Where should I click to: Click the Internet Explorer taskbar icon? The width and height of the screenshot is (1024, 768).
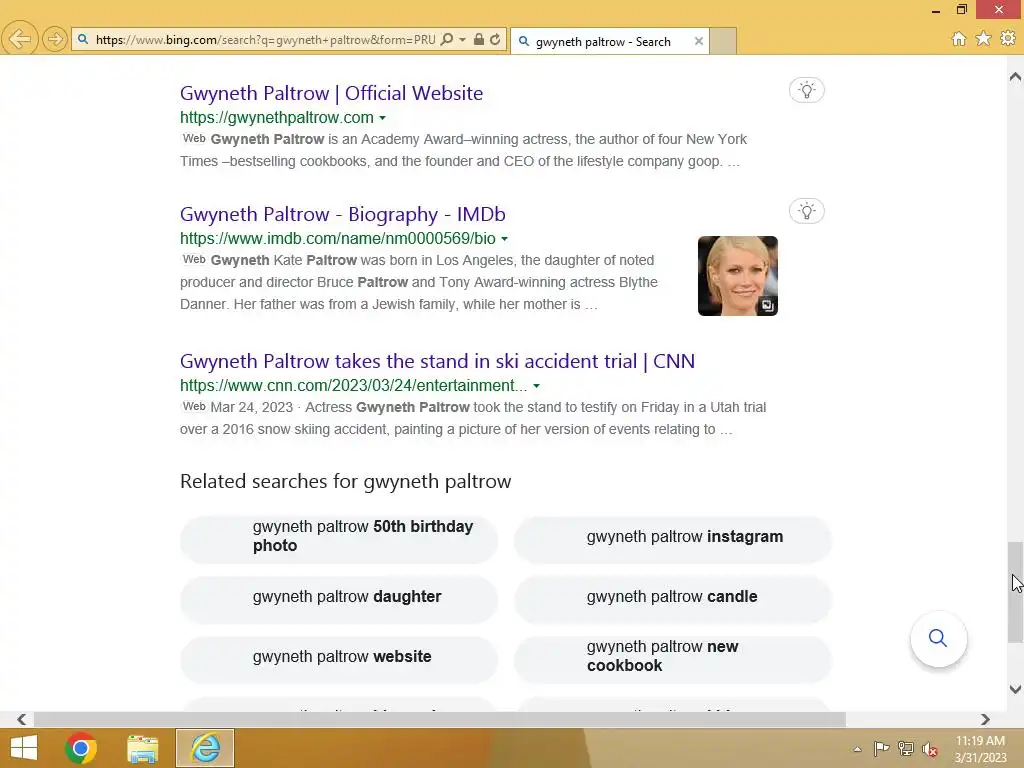[205, 748]
